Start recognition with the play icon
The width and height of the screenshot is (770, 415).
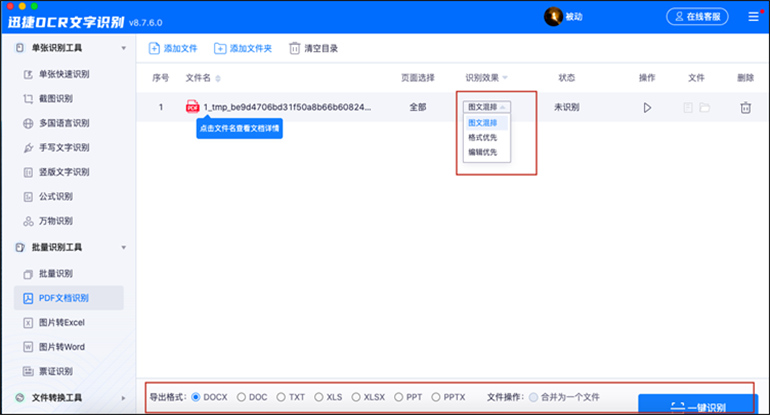pyautogui.click(x=647, y=107)
